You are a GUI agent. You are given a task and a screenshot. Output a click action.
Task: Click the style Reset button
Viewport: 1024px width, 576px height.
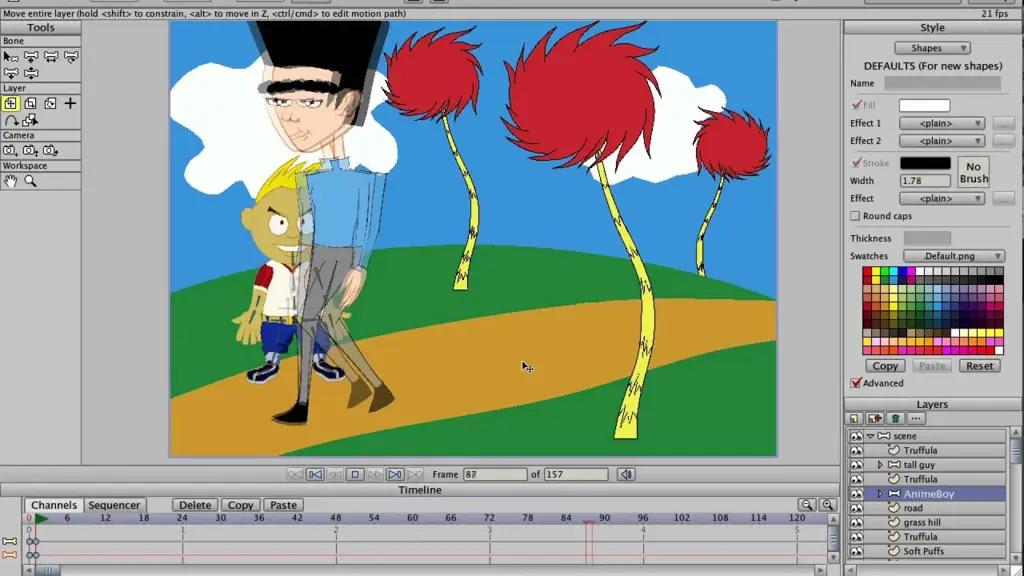pos(980,366)
